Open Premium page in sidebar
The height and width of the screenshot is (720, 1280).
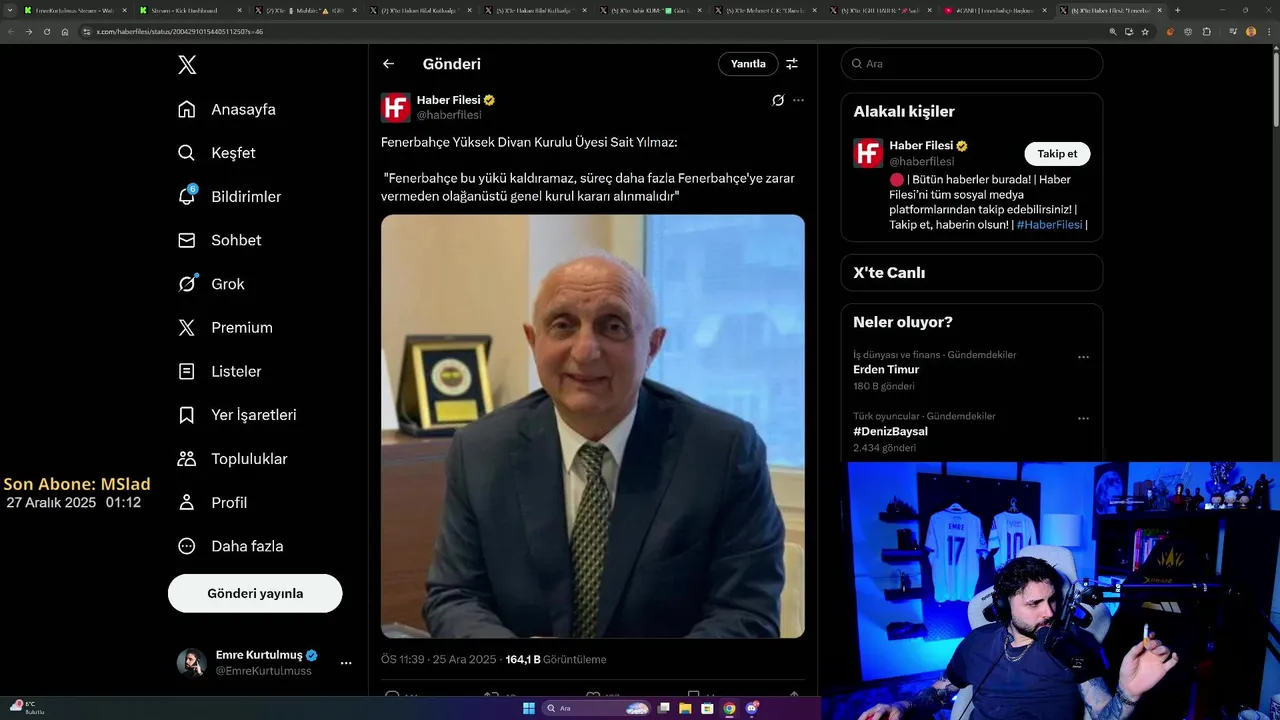tap(225, 327)
